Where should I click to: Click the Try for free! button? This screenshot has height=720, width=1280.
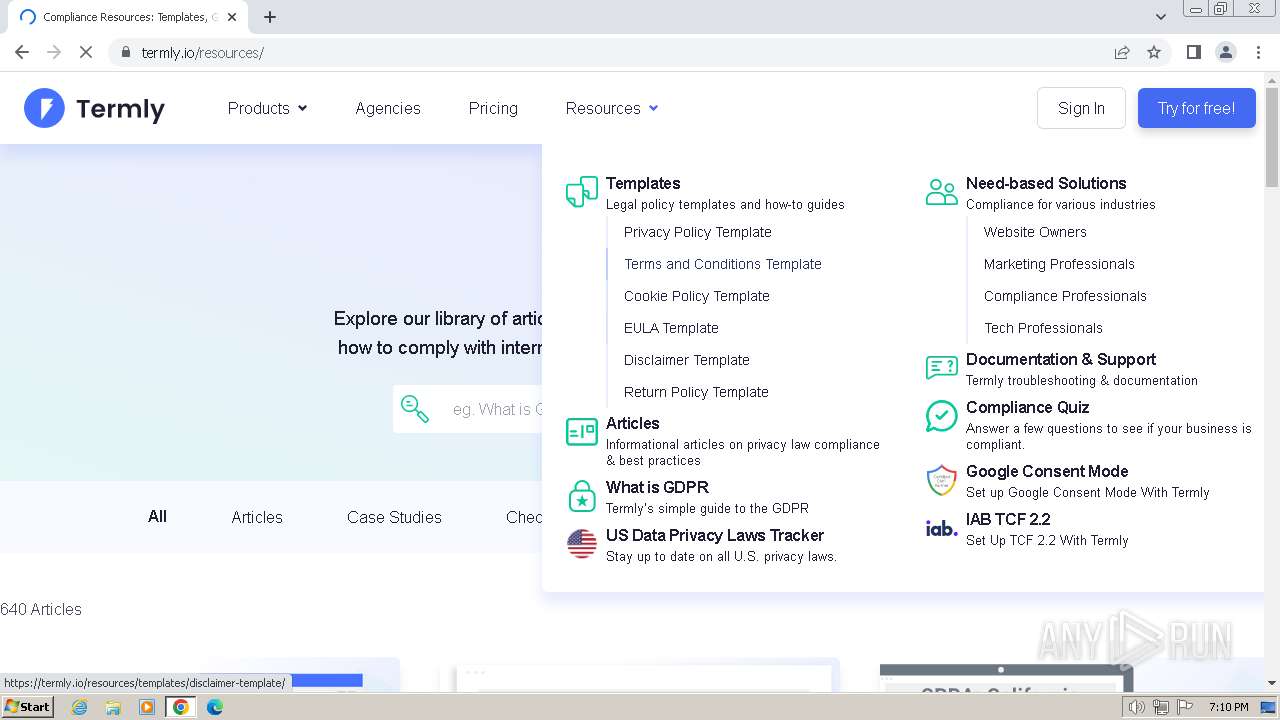click(1196, 108)
